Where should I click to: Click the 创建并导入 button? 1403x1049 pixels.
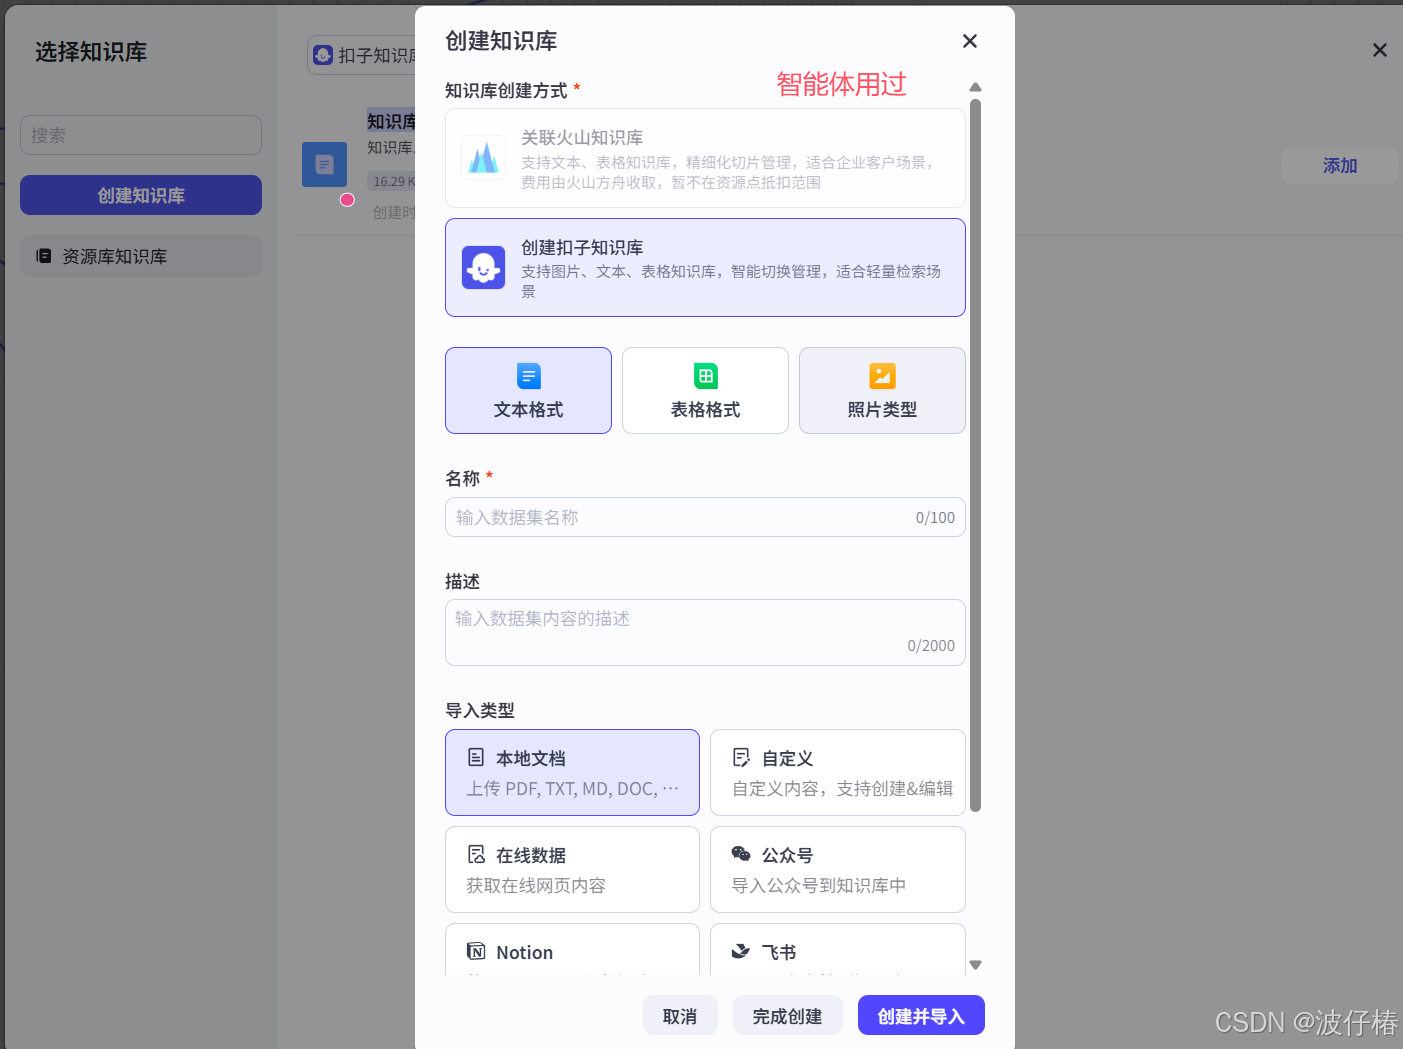[920, 1015]
